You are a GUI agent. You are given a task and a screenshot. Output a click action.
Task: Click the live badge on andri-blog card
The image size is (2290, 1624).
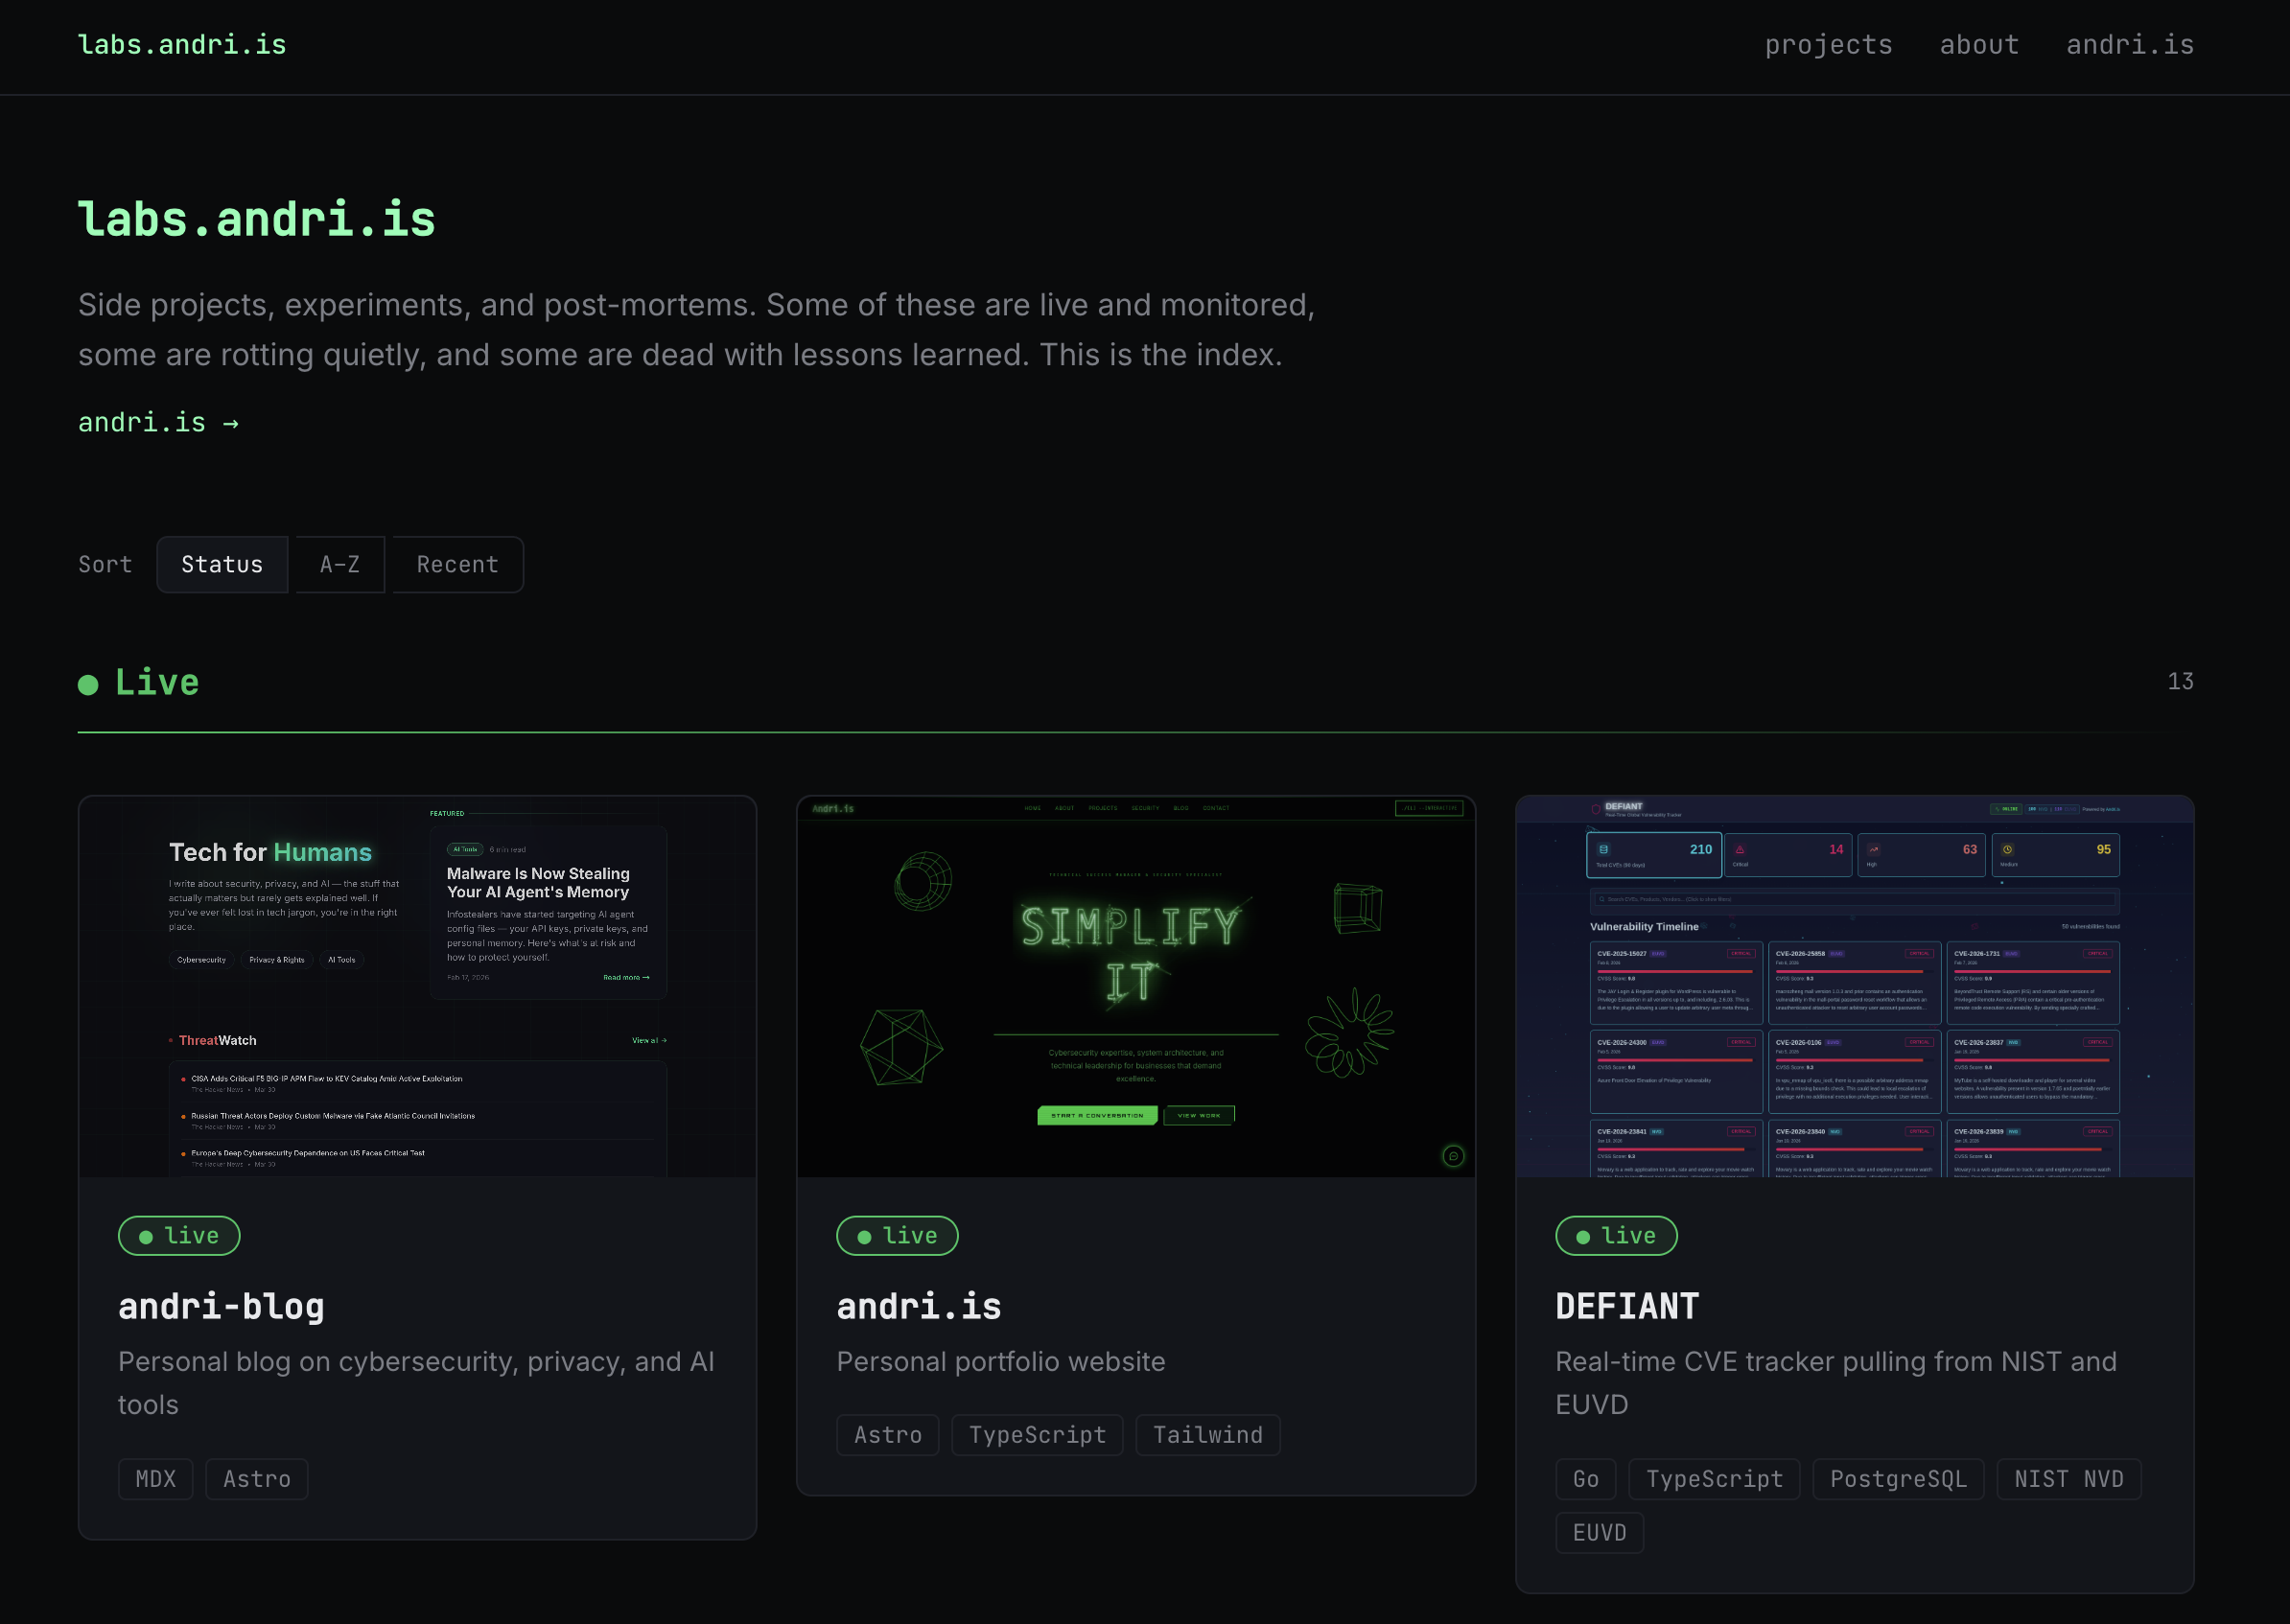[x=179, y=1236]
